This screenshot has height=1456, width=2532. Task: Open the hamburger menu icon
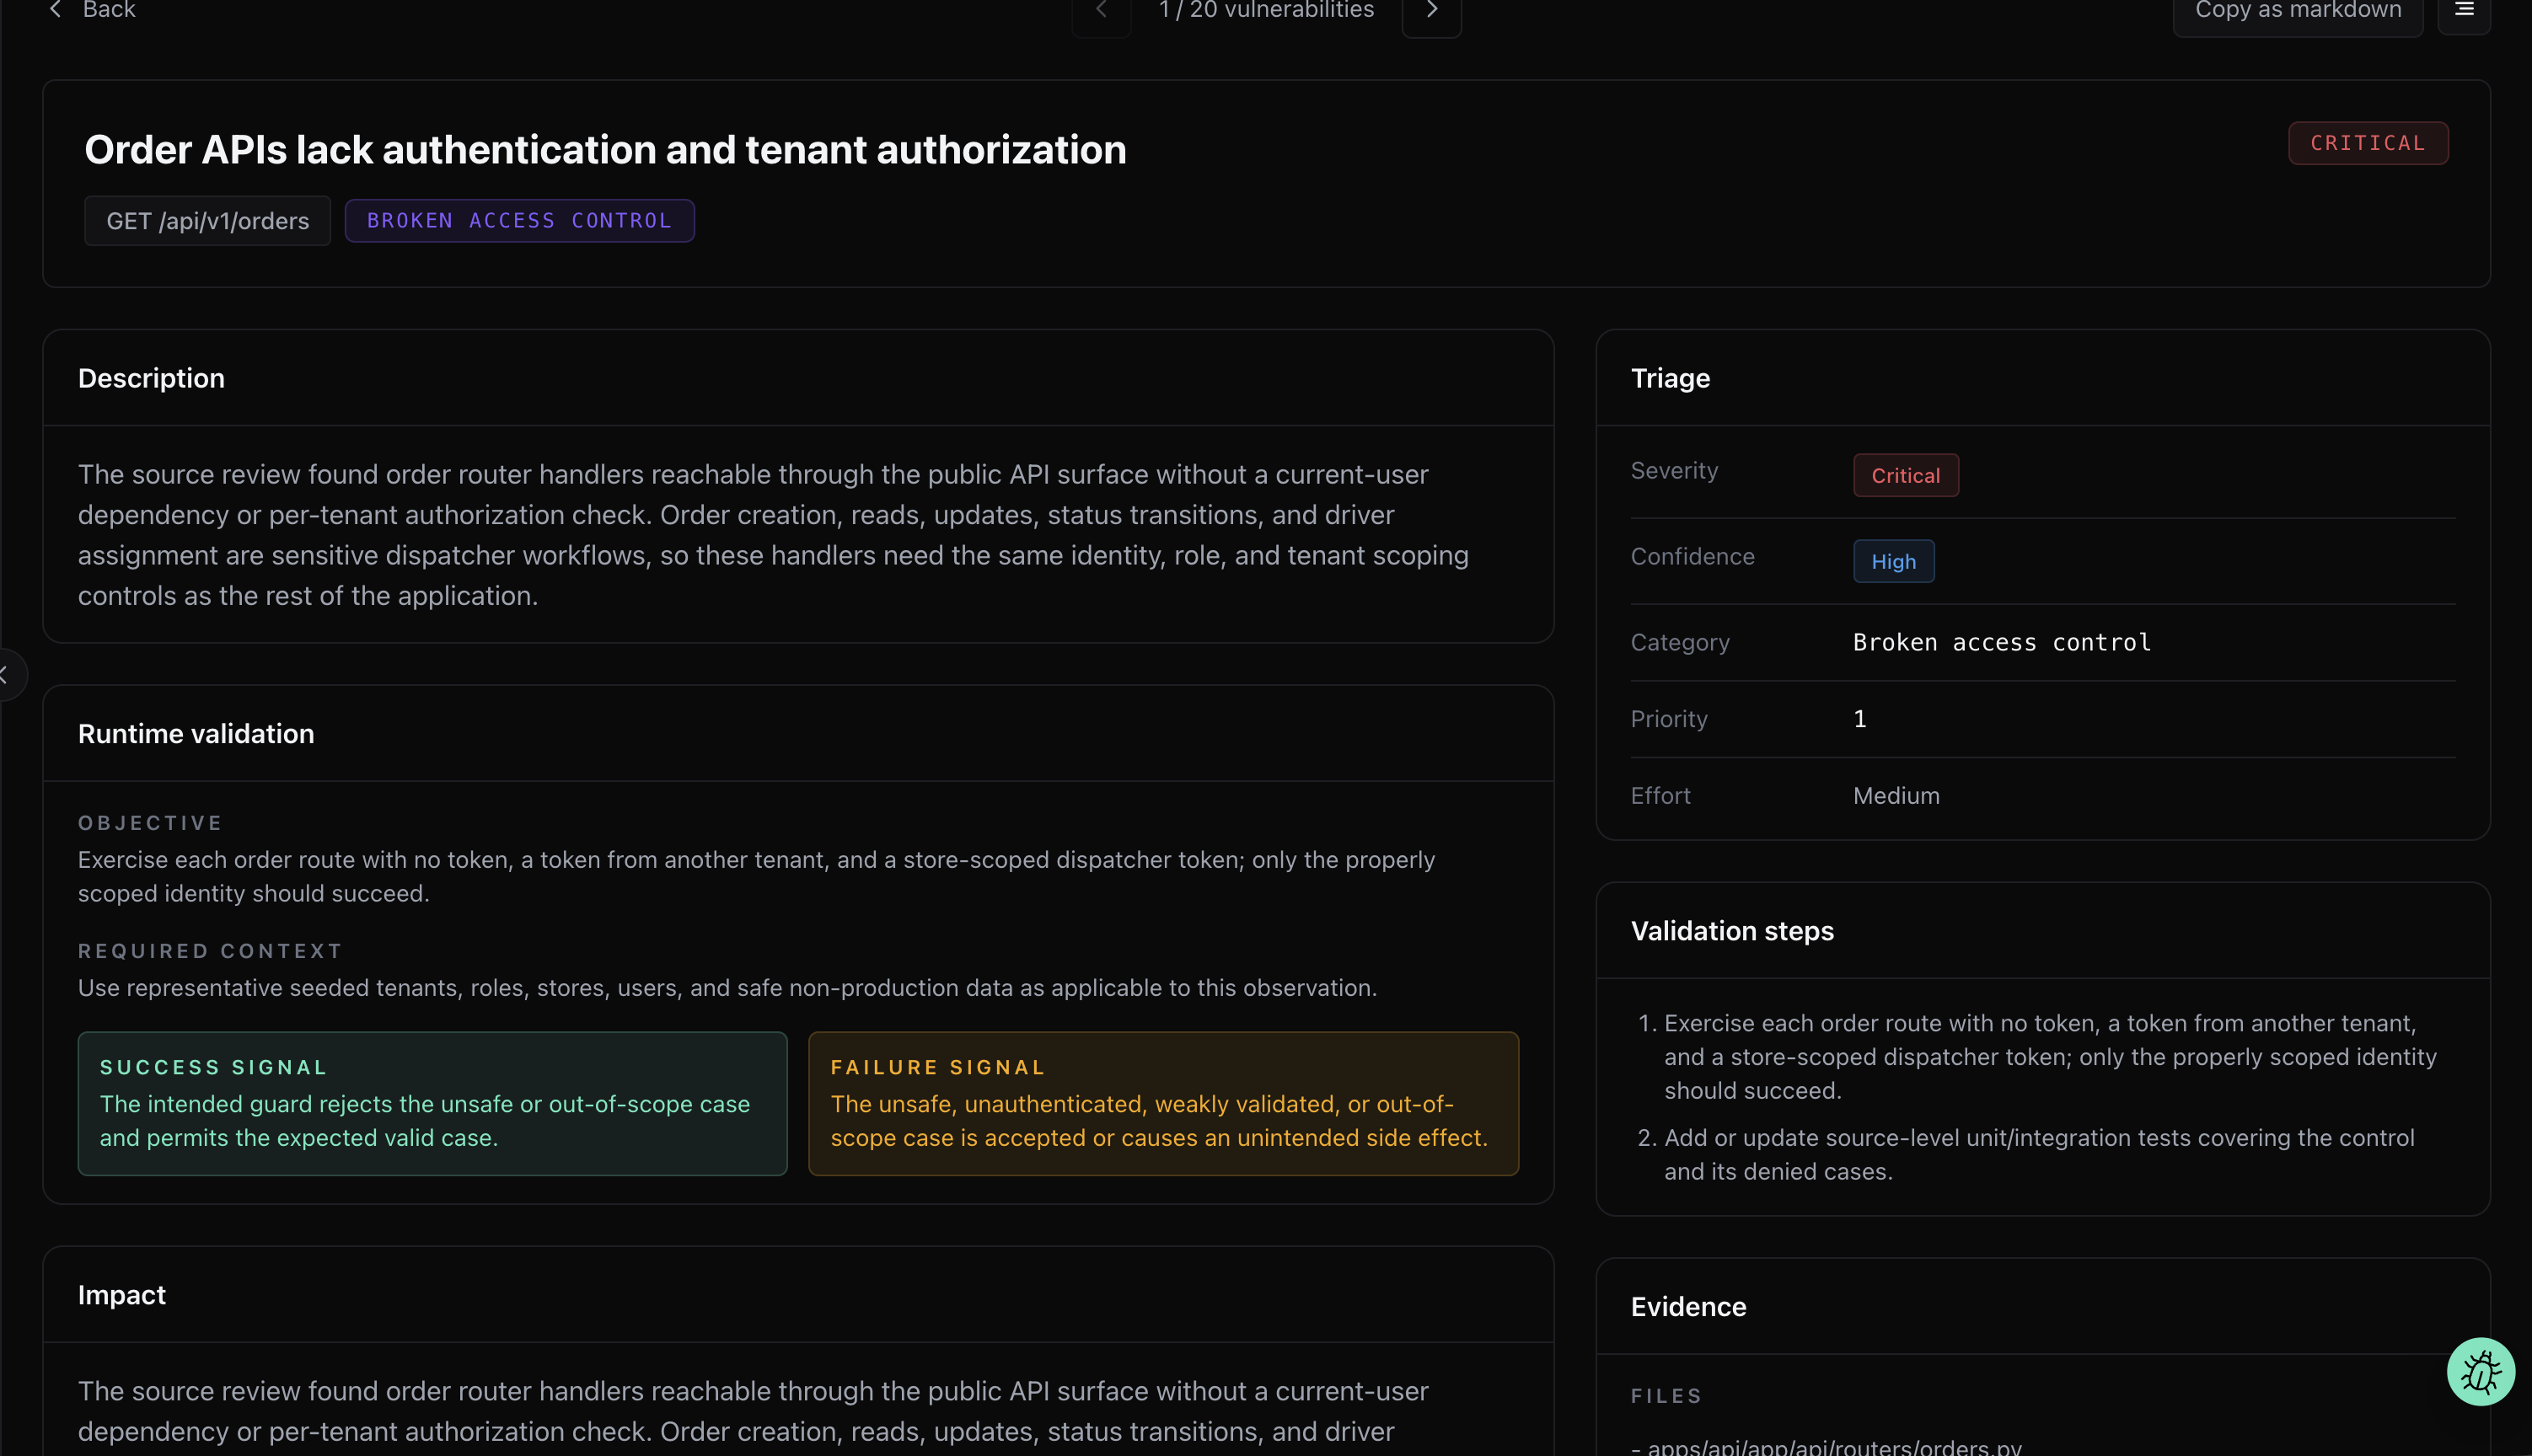click(x=2464, y=10)
